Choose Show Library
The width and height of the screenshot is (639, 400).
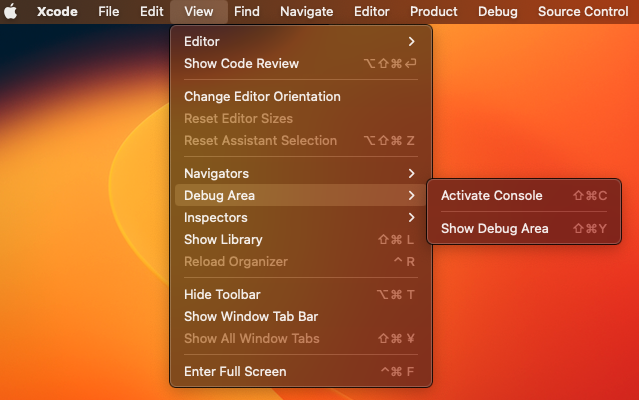(301, 240)
